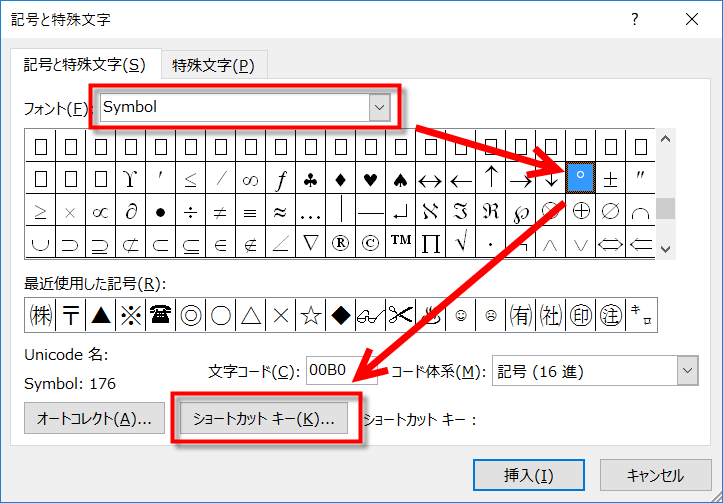The image size is (723, 503).
Task: Choose the telephone symbol in recent symbols
Action: tap(160, 316)
